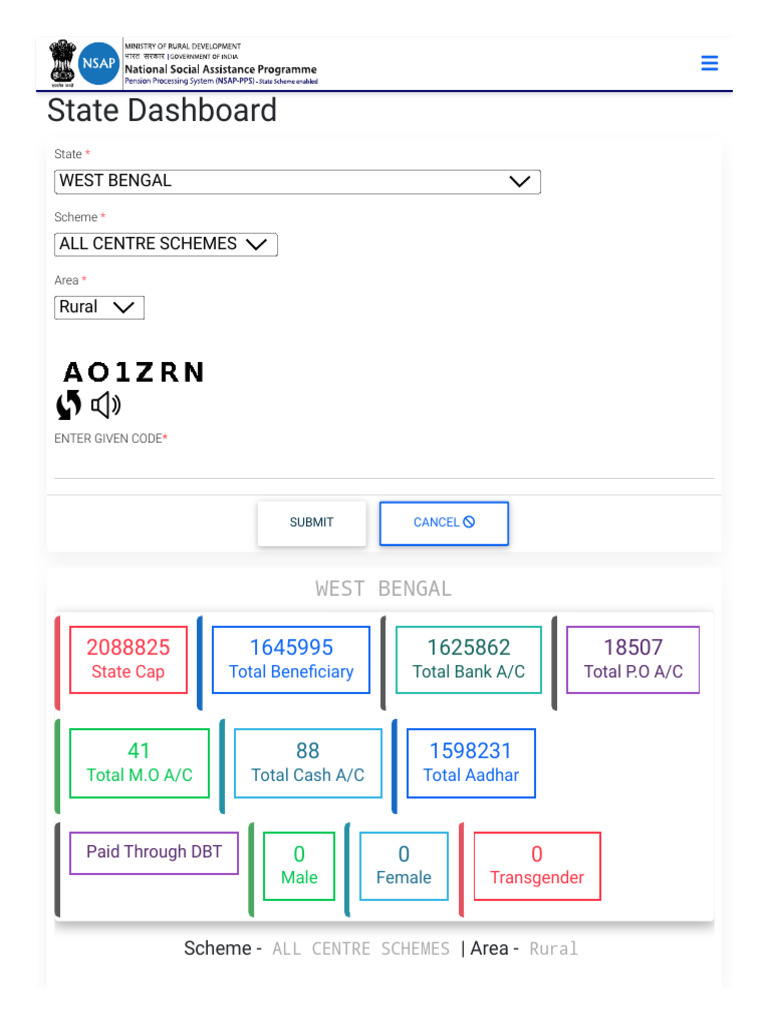Click the Paid Through DBT tile

(x=154, y=852)
